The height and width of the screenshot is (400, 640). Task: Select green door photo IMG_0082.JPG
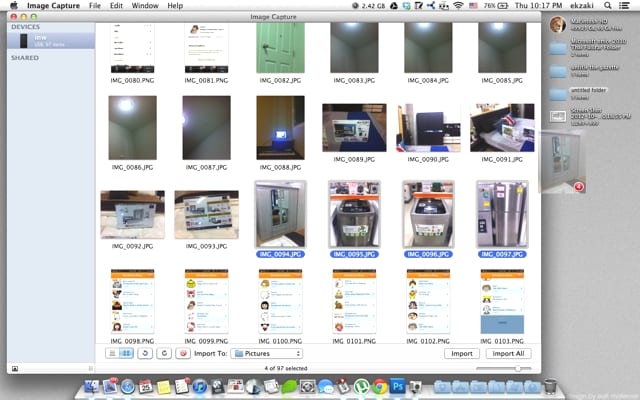(x=280, y=48)
